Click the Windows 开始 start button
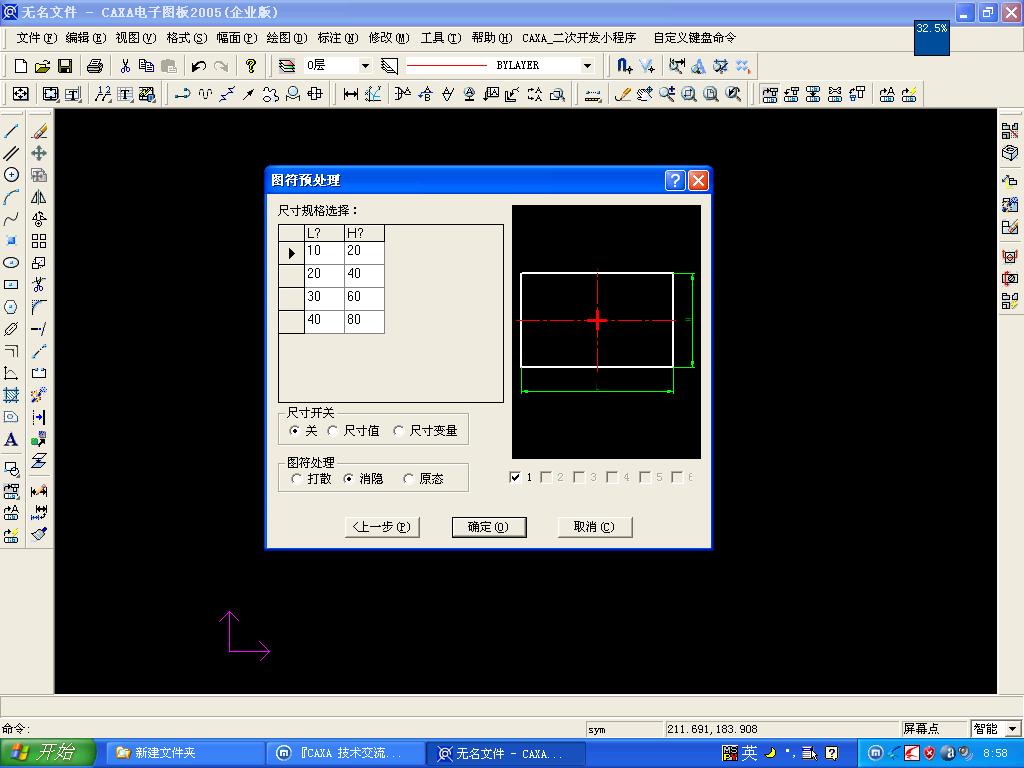 tap(48, 753)
